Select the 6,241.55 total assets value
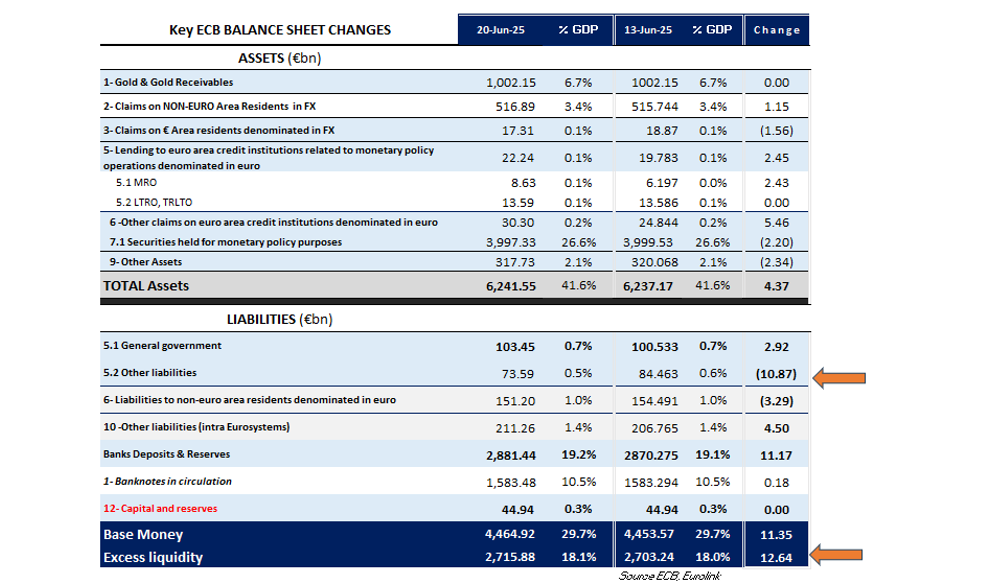Image resolution: width=988 pixels, height=581 pixels. (510, 286)
